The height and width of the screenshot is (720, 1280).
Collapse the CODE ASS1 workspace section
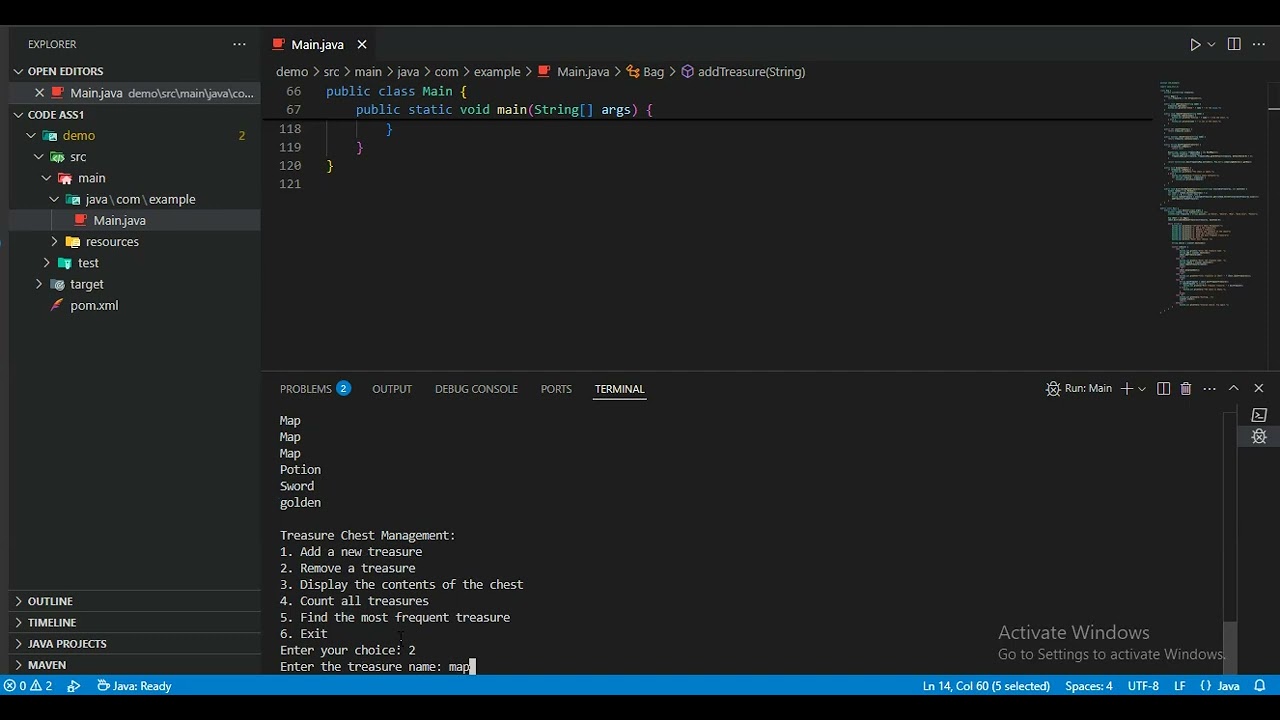[56, 114]
